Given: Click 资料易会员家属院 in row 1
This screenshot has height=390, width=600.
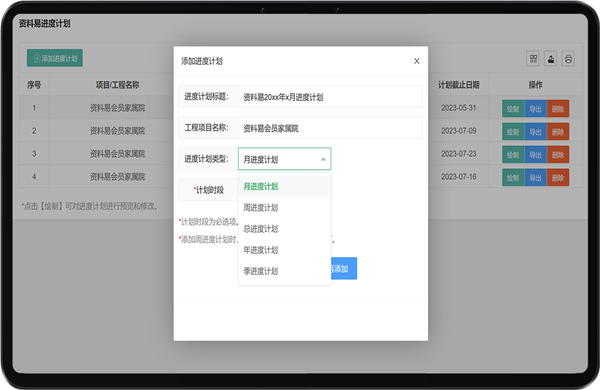Looking at the screenshot, I should point(117,108).
